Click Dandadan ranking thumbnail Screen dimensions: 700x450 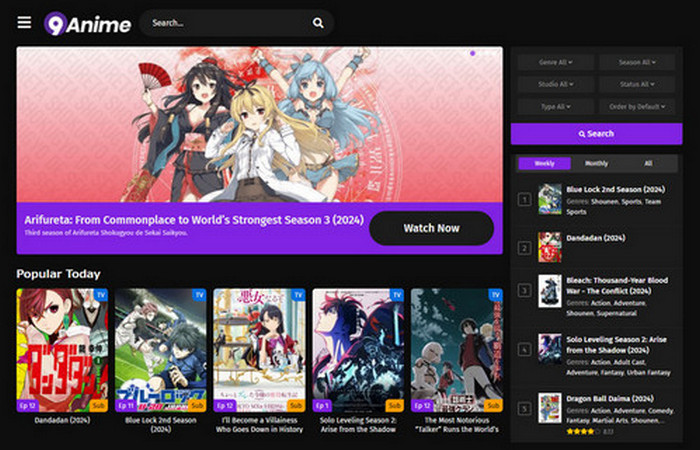[x=550, y=247]
